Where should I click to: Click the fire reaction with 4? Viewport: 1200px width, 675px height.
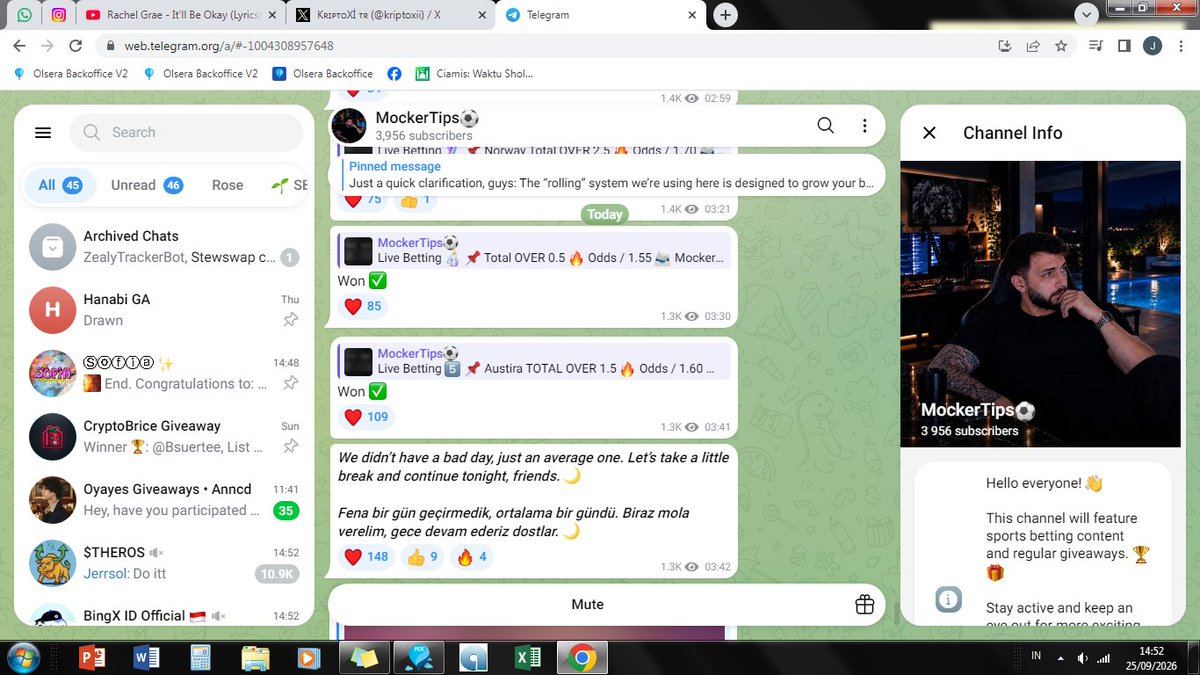[471, 557]
